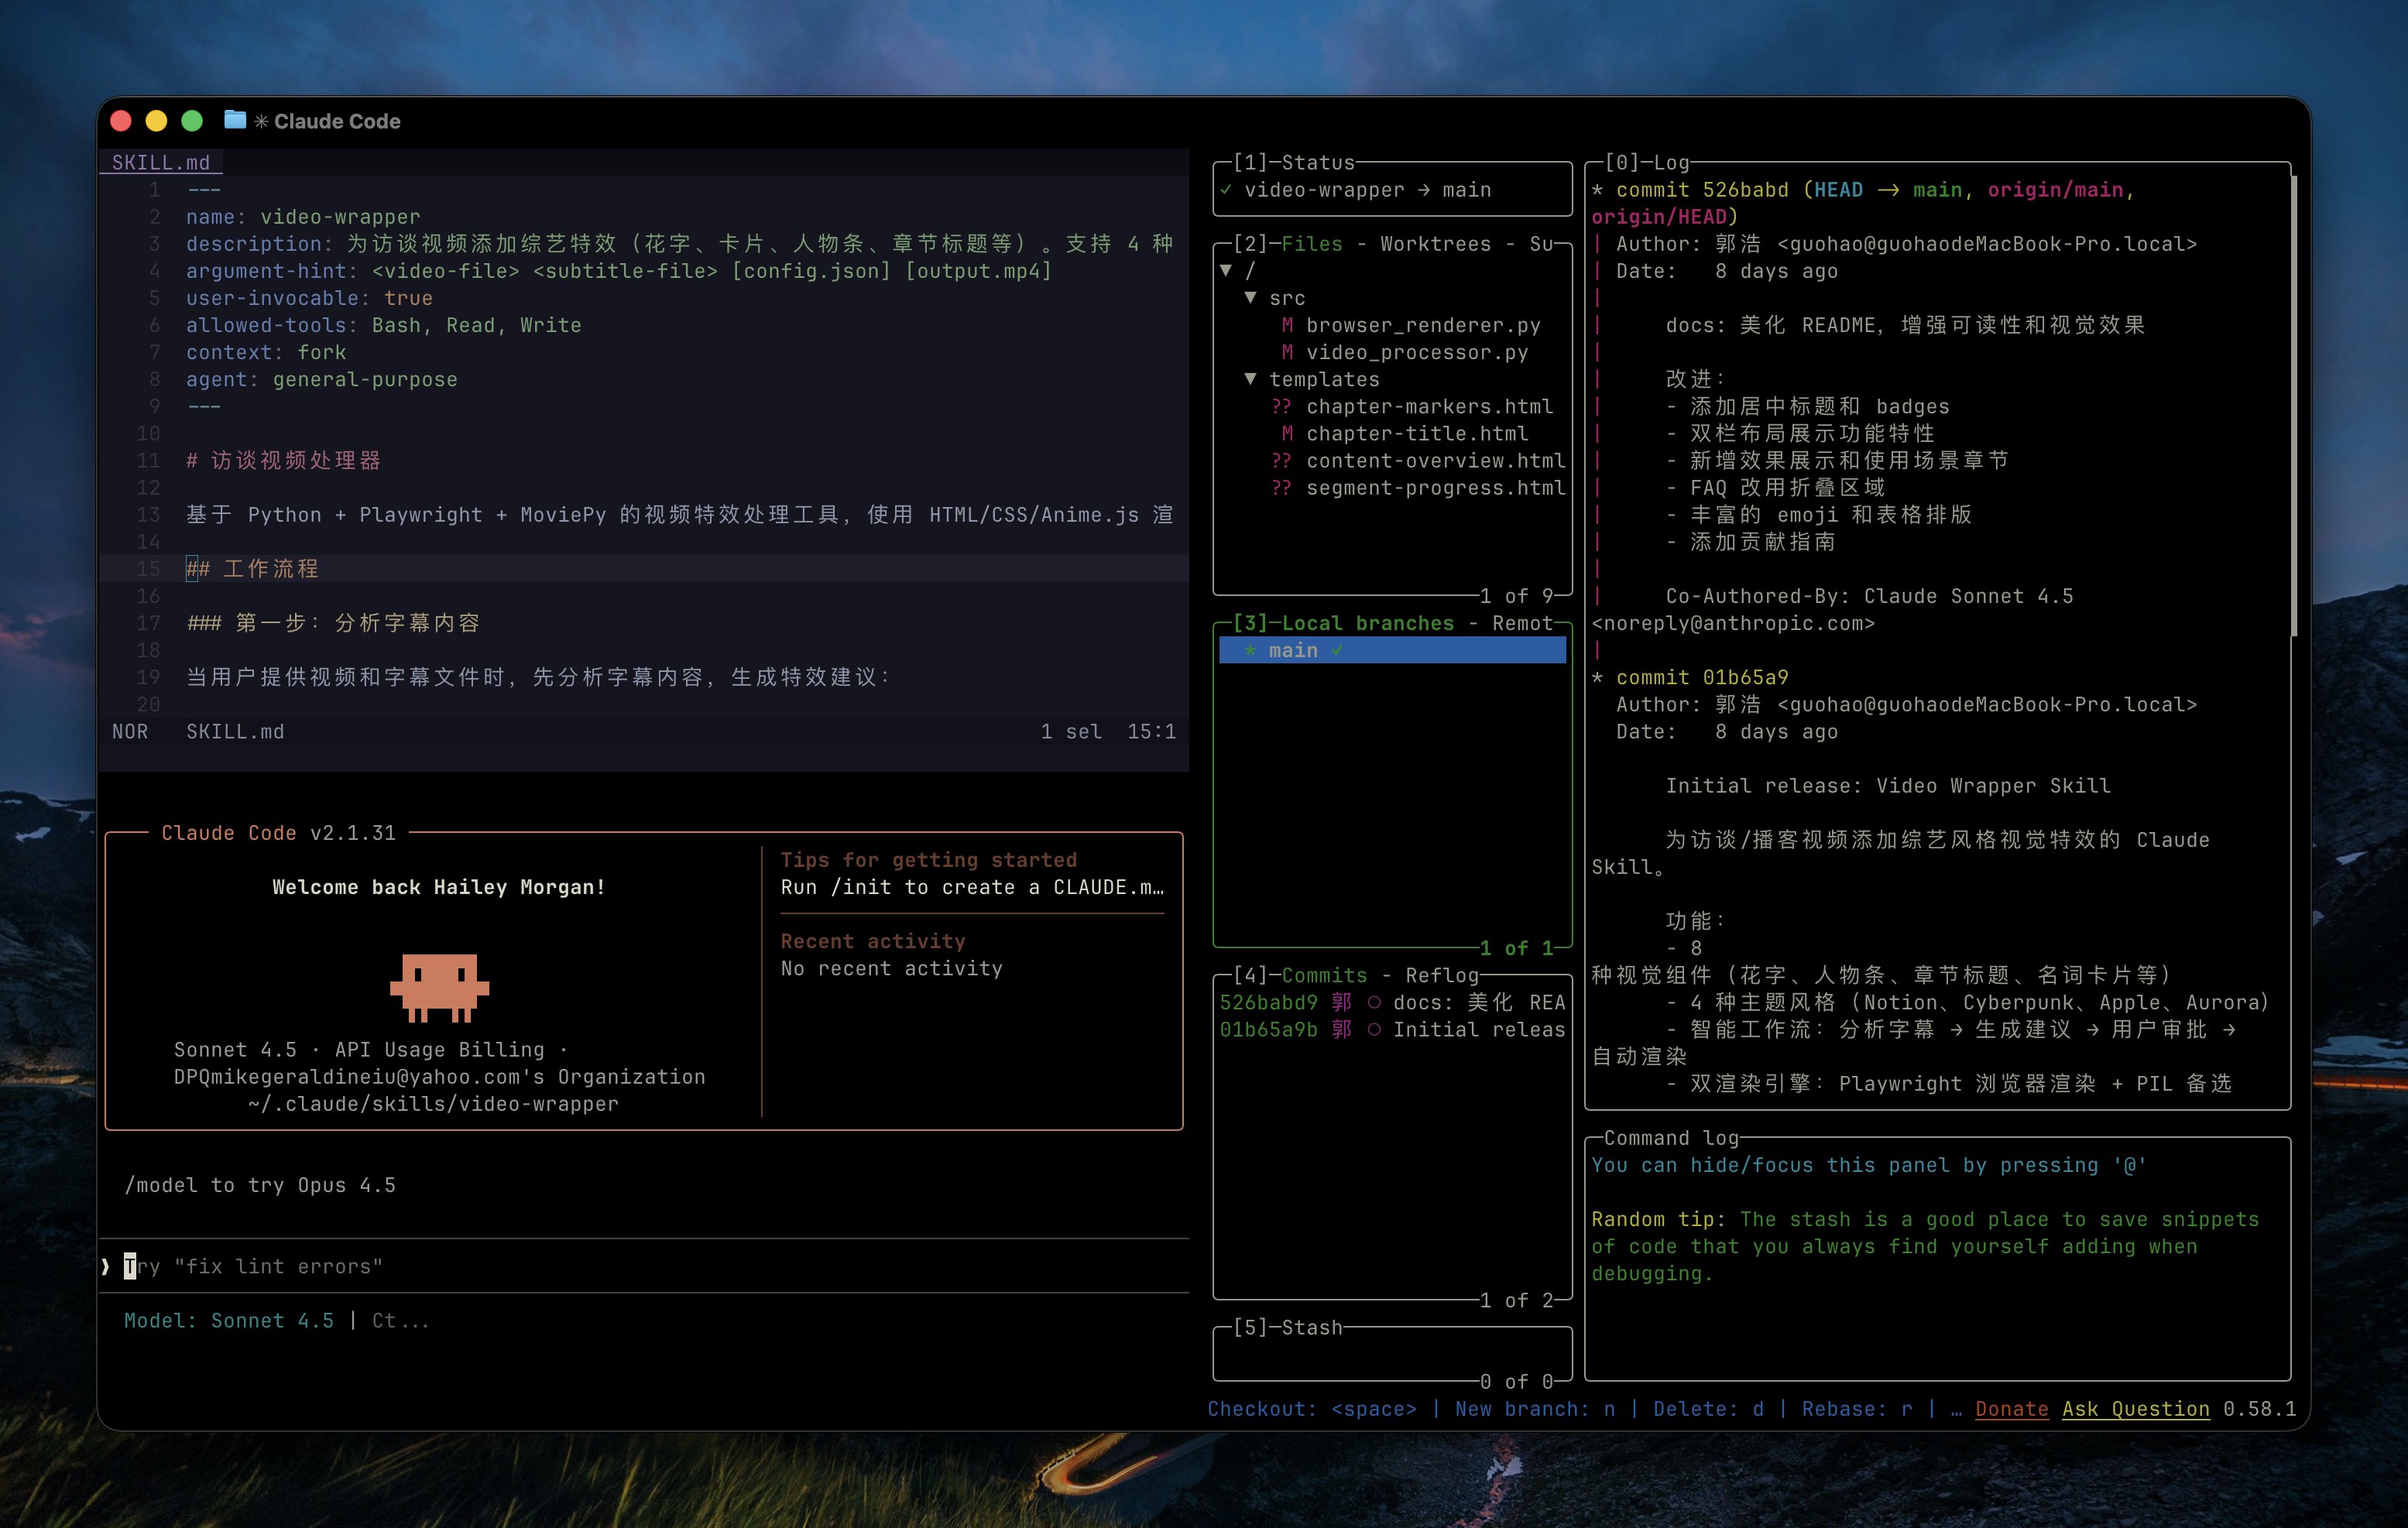Collapse the root directory tree arrow

(x=1226, y=271)
